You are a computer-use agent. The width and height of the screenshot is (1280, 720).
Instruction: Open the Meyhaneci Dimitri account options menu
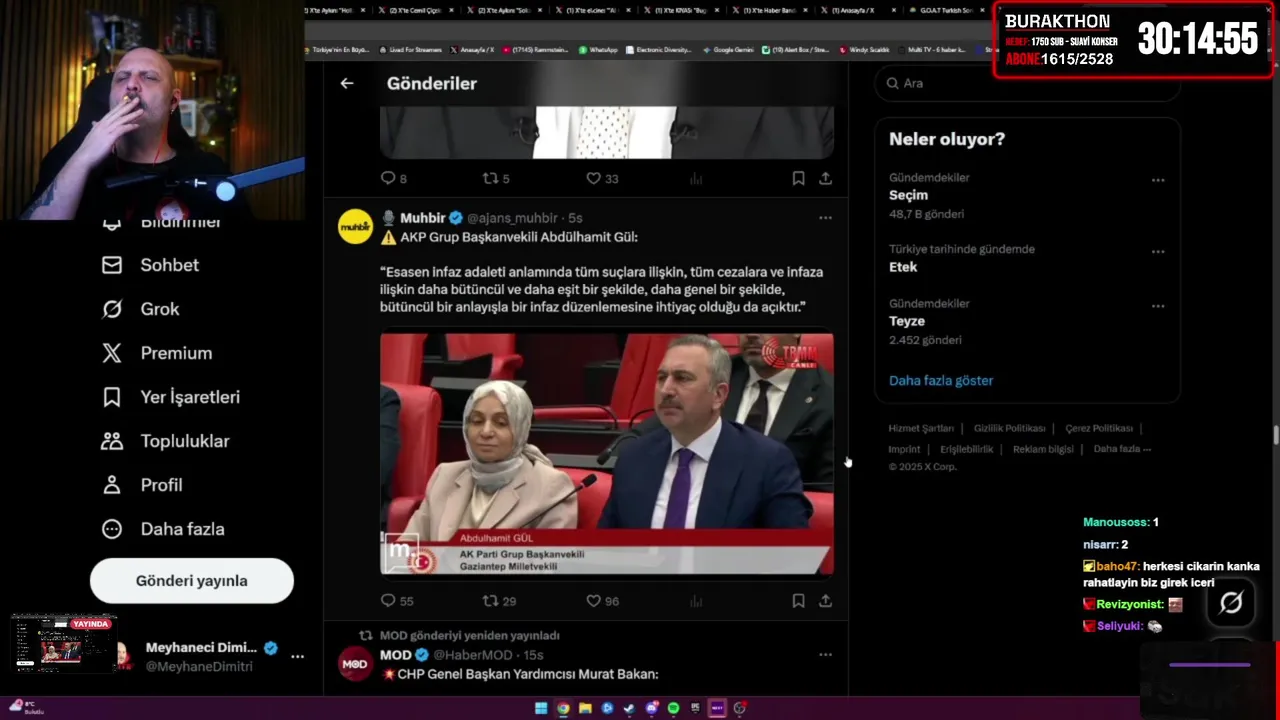click(x=297, y=656)
